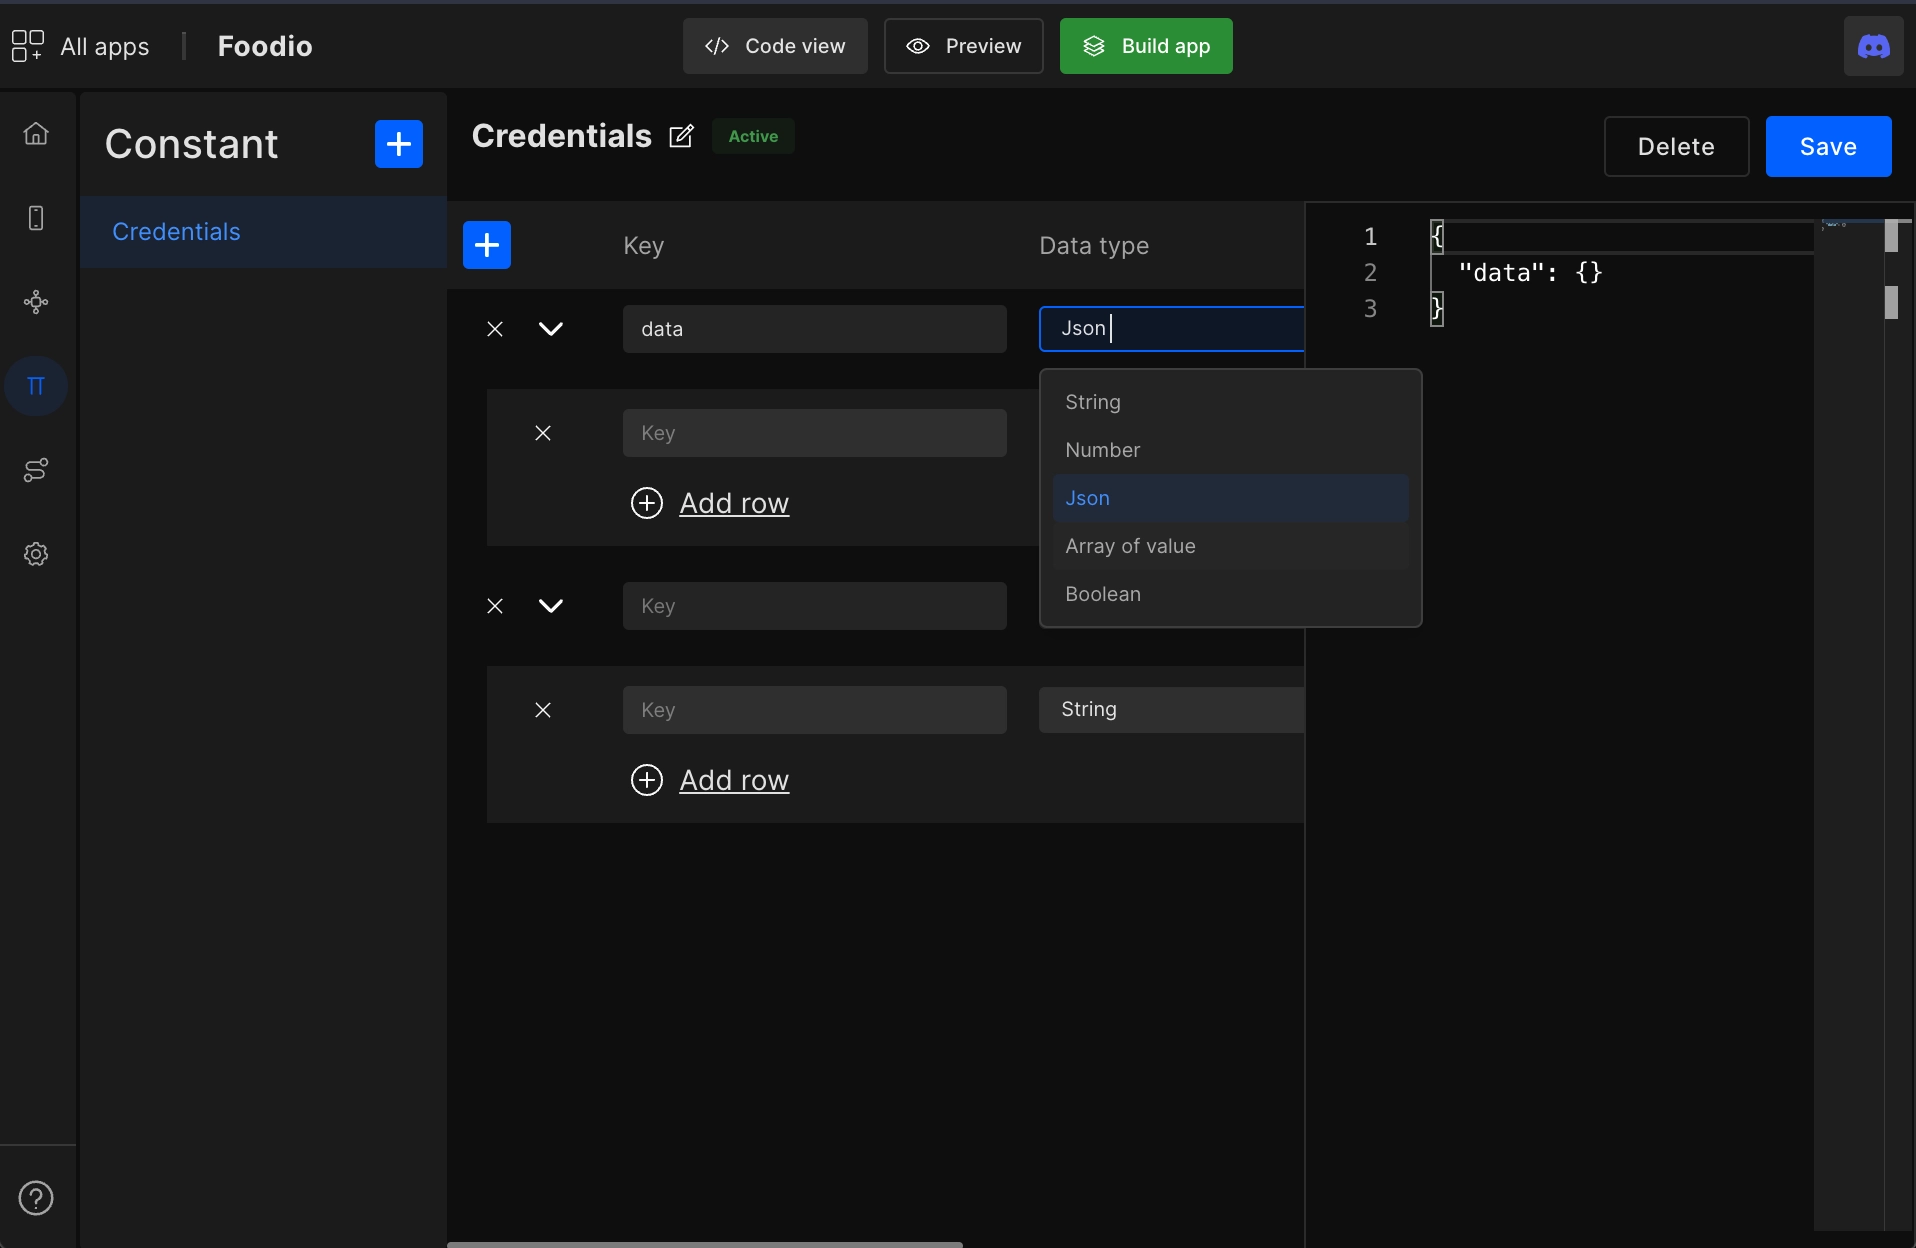Image resolution: width=1916 pixels, height=1248 pixels.
Task: Click the horizontal scrollbar at bottom
Action: [x=705, y=1244]
